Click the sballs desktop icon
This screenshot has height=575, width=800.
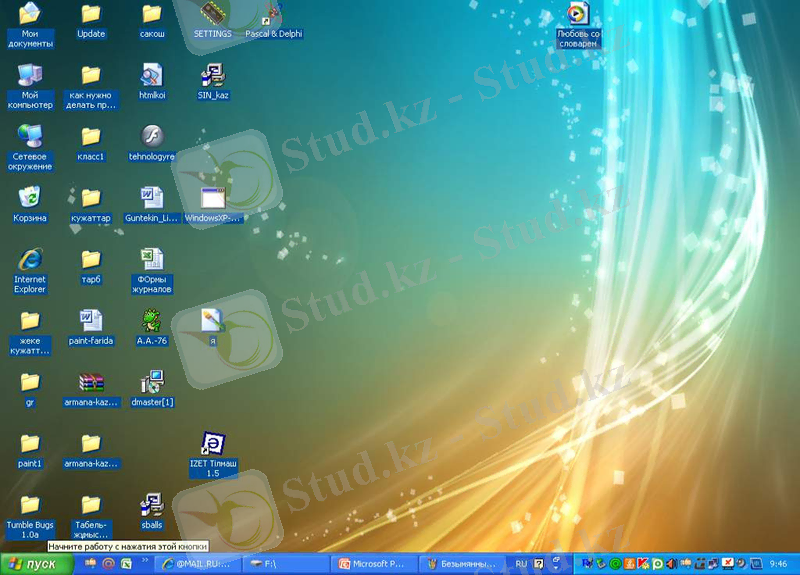pyautogui.click(x=151, y=505)
